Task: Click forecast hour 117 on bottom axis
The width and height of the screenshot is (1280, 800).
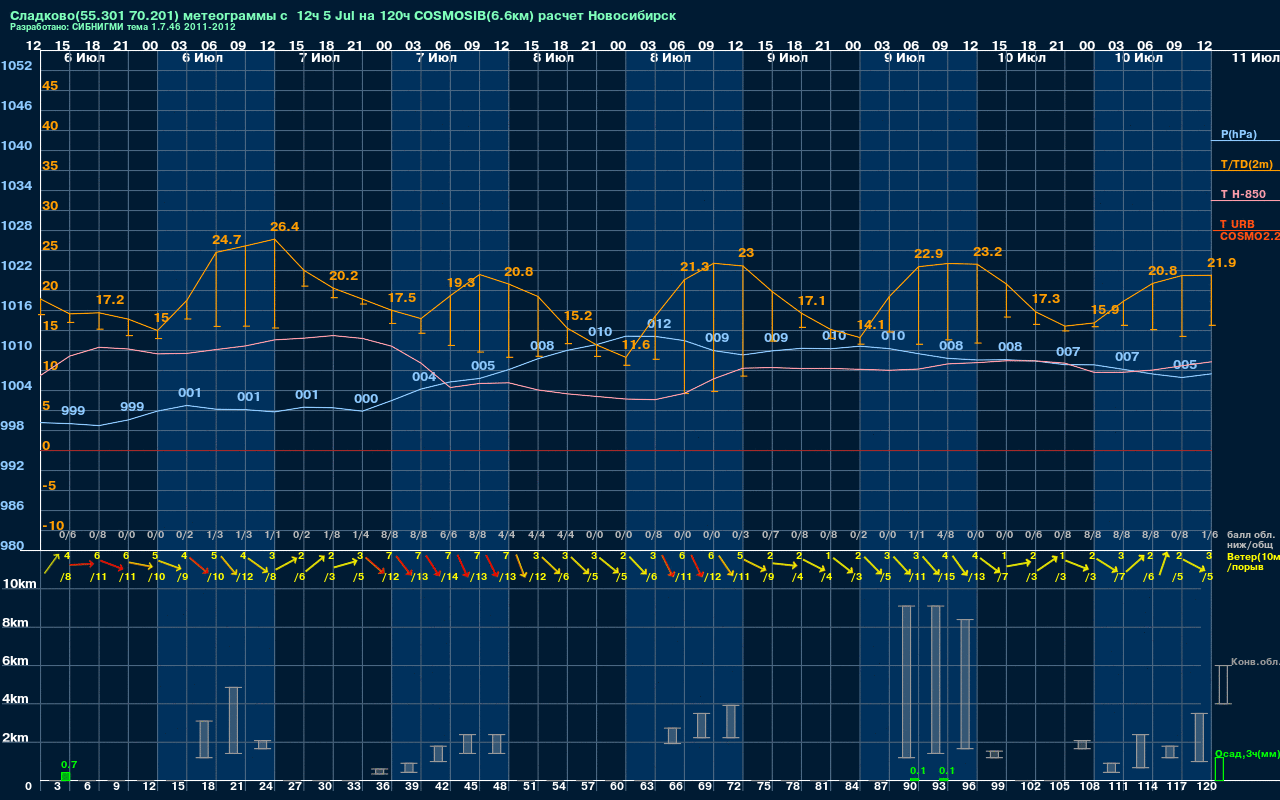Action: coord(1177,788)
